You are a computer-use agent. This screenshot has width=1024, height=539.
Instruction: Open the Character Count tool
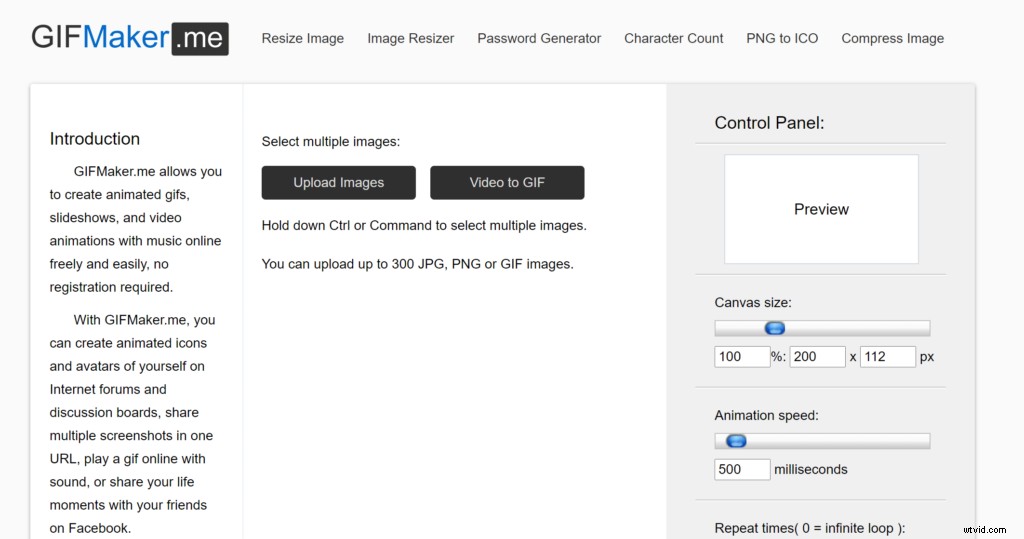[x=673, y=39]
